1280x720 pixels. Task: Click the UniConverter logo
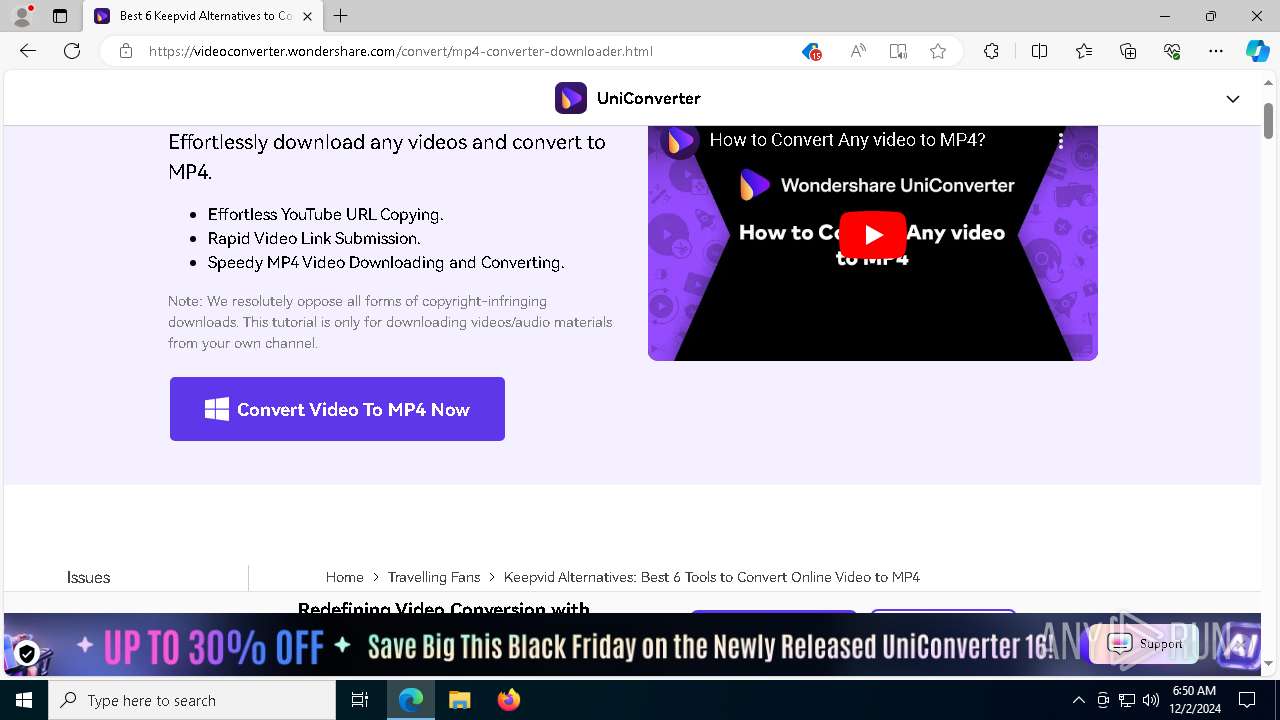click(x=628, y=98)
